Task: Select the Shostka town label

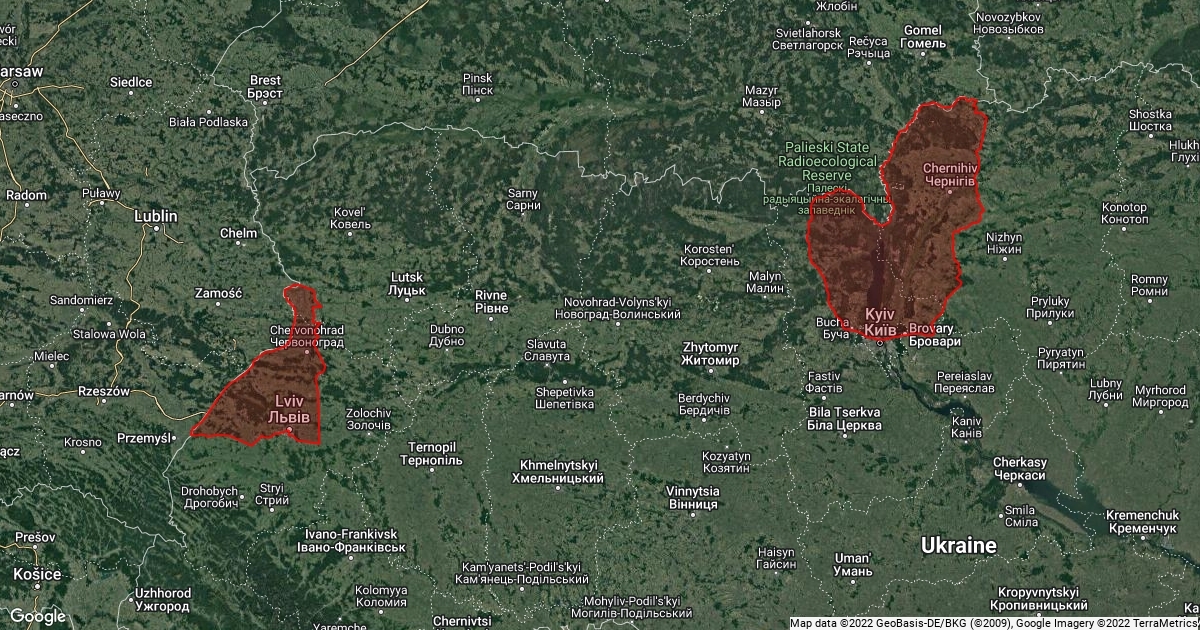Action: point(1149,120)
